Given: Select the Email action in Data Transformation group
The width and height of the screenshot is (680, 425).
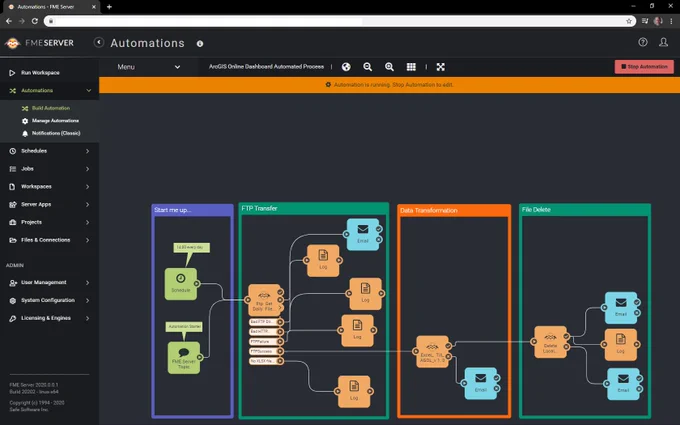Looking at the screenshot, I should (481, 383).
